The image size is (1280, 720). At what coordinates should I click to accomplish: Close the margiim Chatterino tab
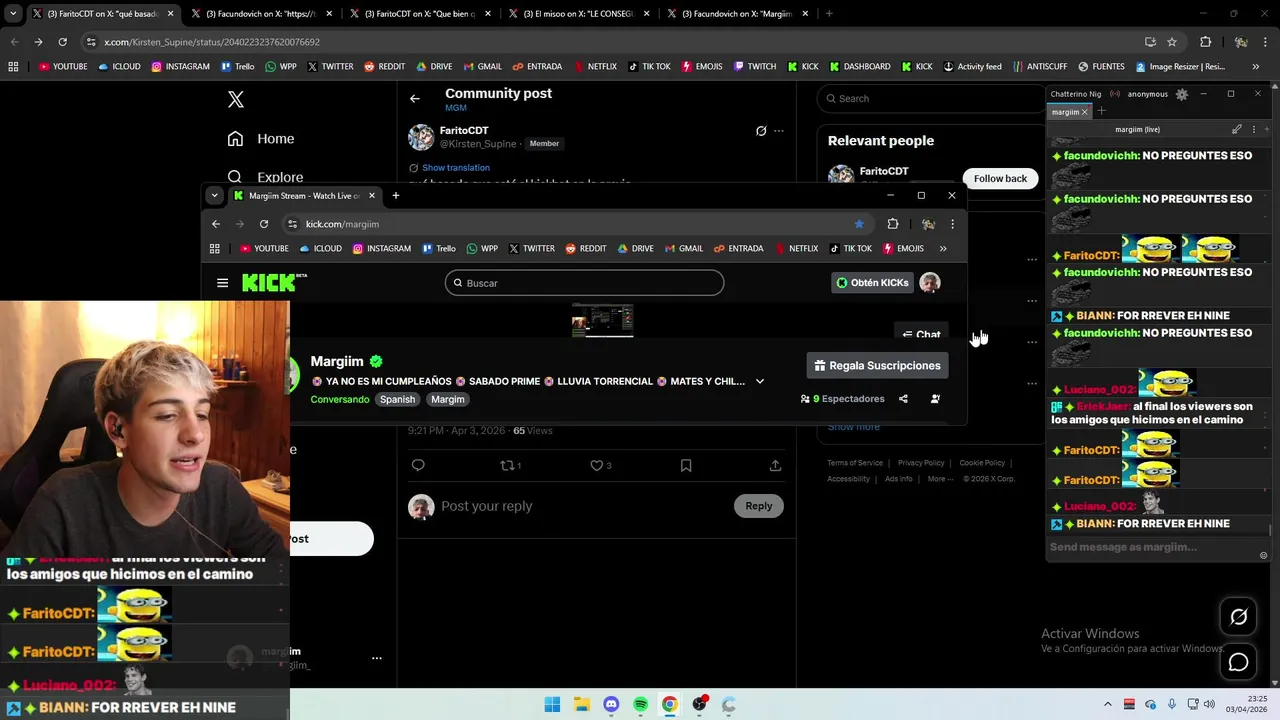click(1085, 112)
